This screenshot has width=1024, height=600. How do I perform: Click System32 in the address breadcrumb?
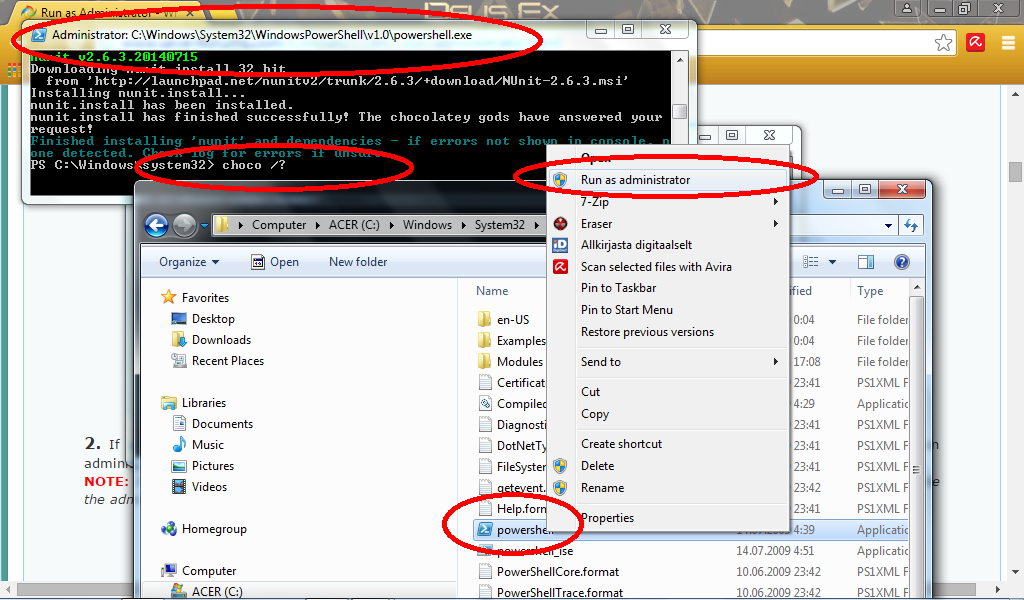[x=500, y=225]
